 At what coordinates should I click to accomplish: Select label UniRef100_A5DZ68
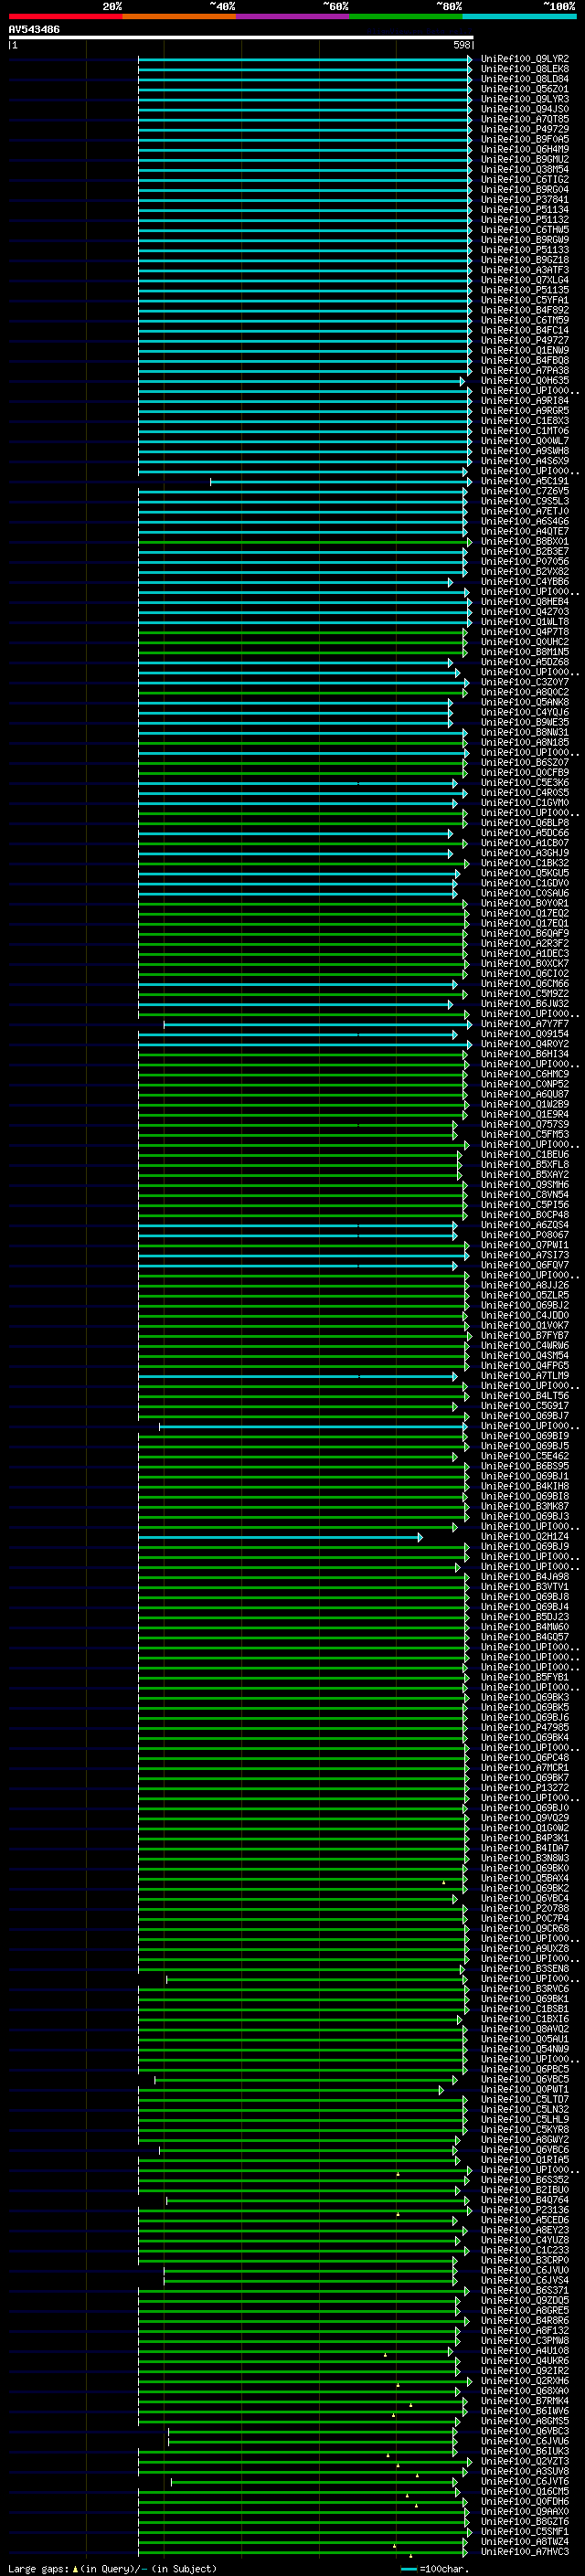[525, 663]
